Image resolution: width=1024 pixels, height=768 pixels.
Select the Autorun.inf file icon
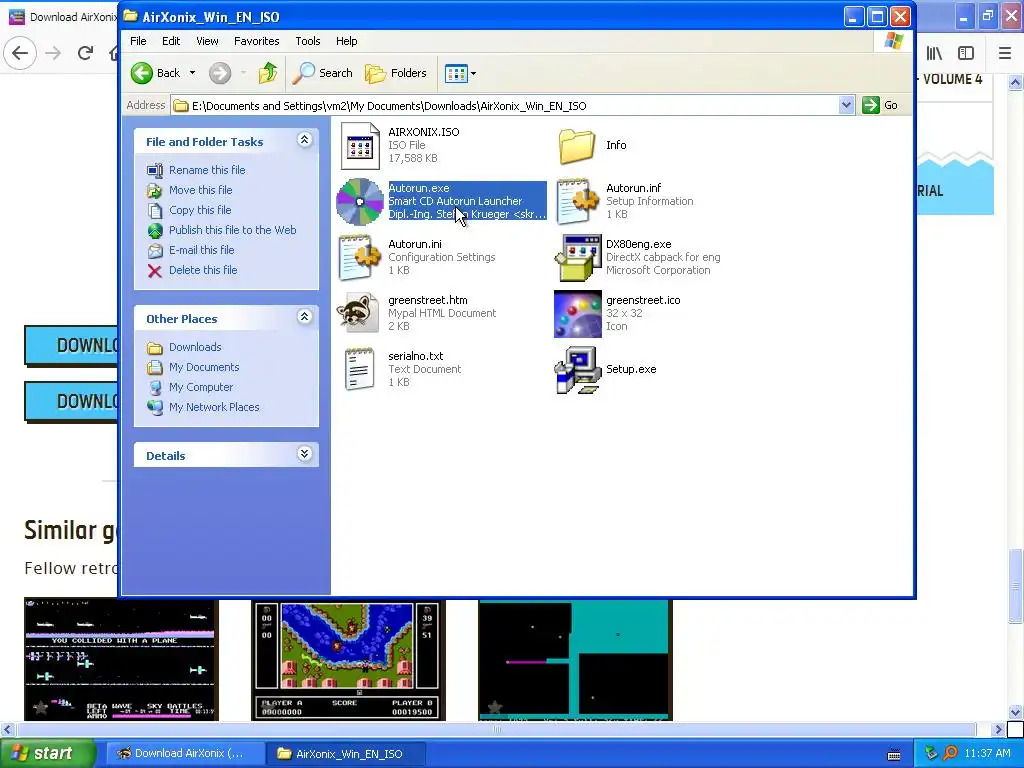[577, 202]
